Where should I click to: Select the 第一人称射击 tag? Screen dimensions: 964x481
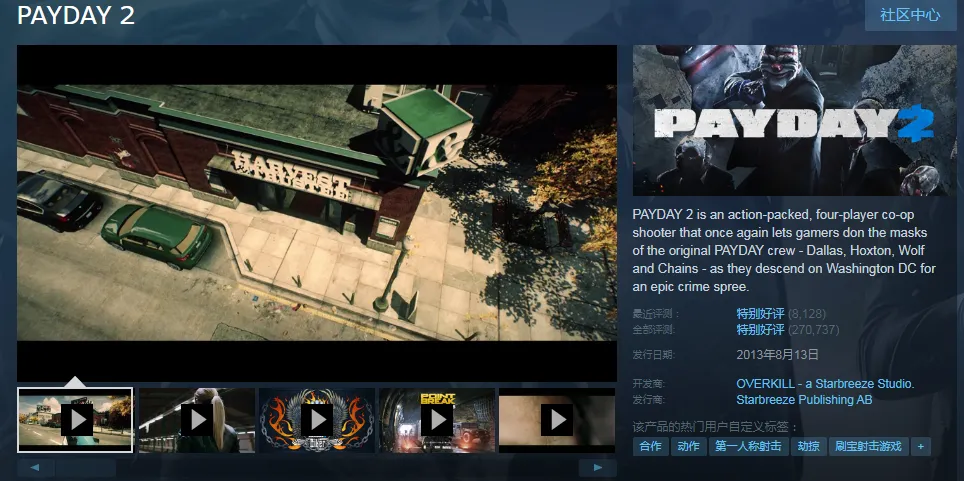pos(747,446)
